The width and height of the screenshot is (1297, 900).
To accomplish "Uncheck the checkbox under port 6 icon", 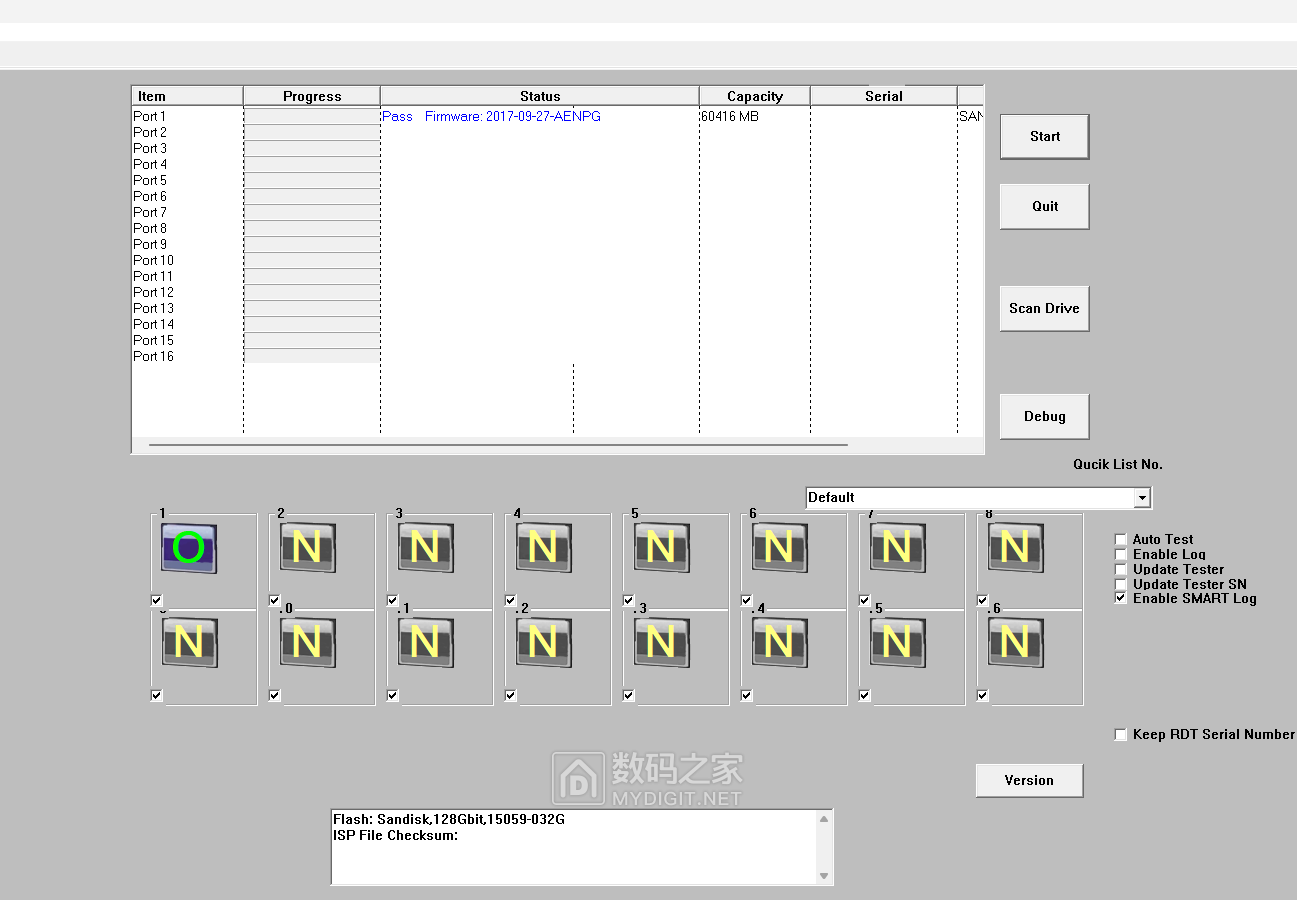I will click(747, 600).
